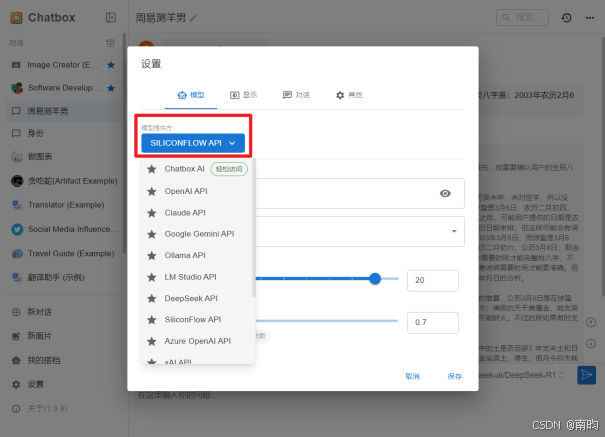Choose OpenAI API from provider list
605x437 pixels.
coord(198,191)
